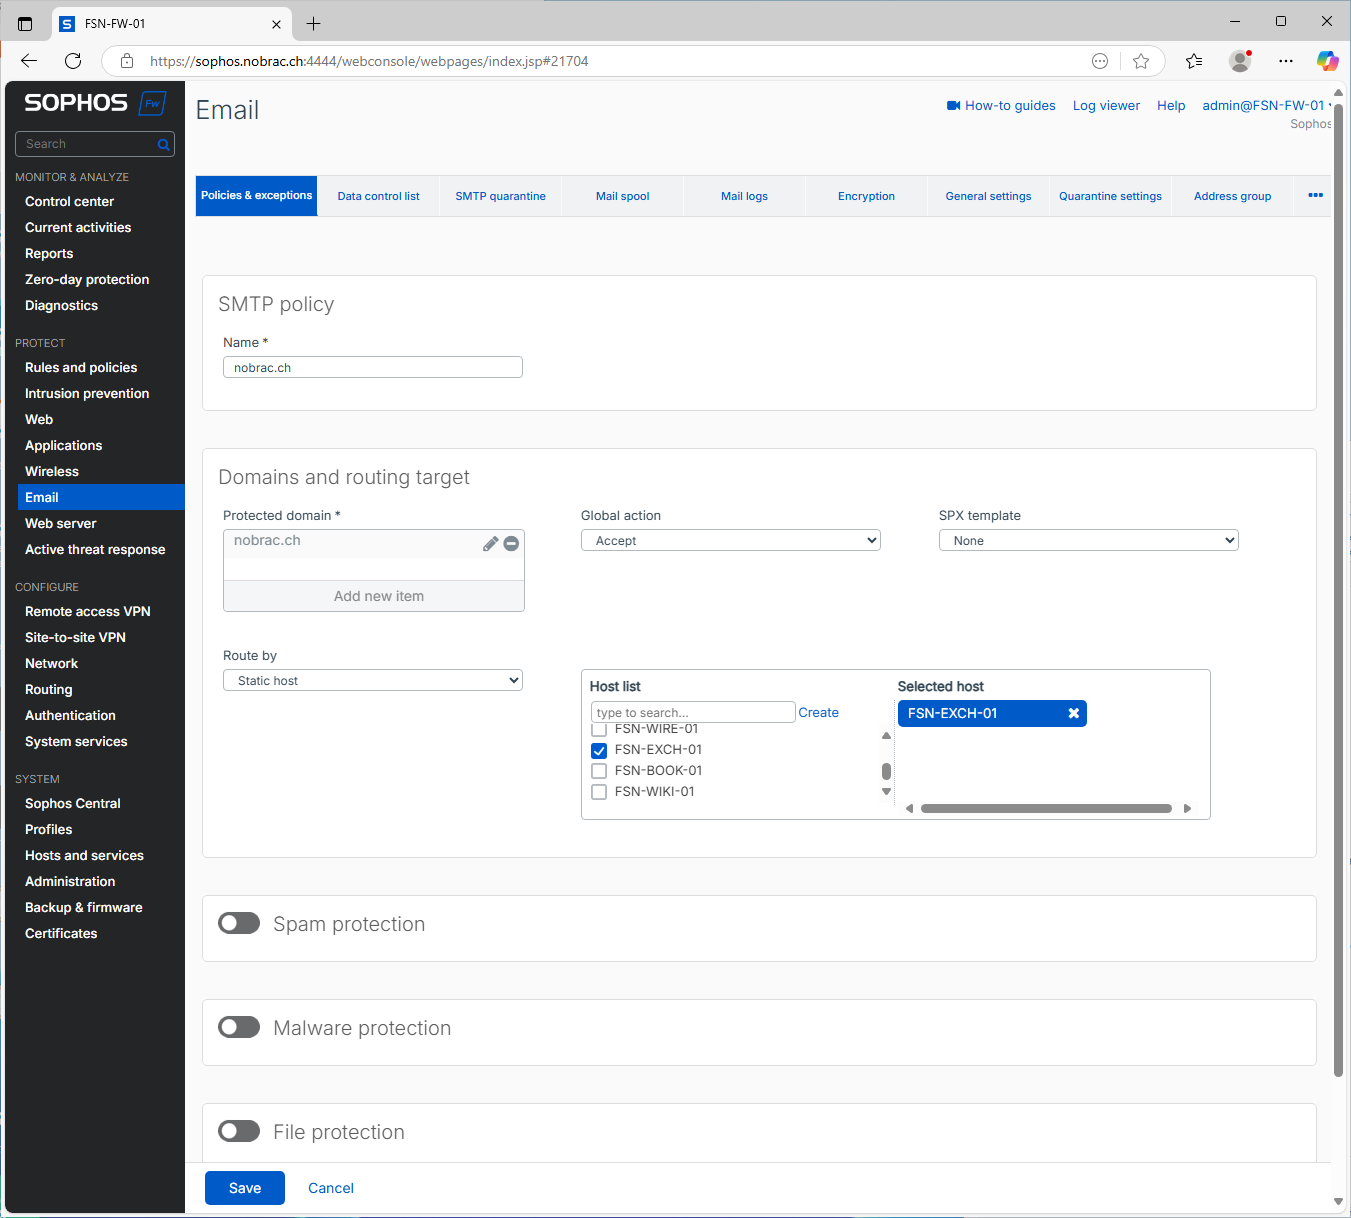Open SPX template dropdown
The height and width of the screenshot is (1218, 1351).
pyautogui.click(x=1089, y=540)
